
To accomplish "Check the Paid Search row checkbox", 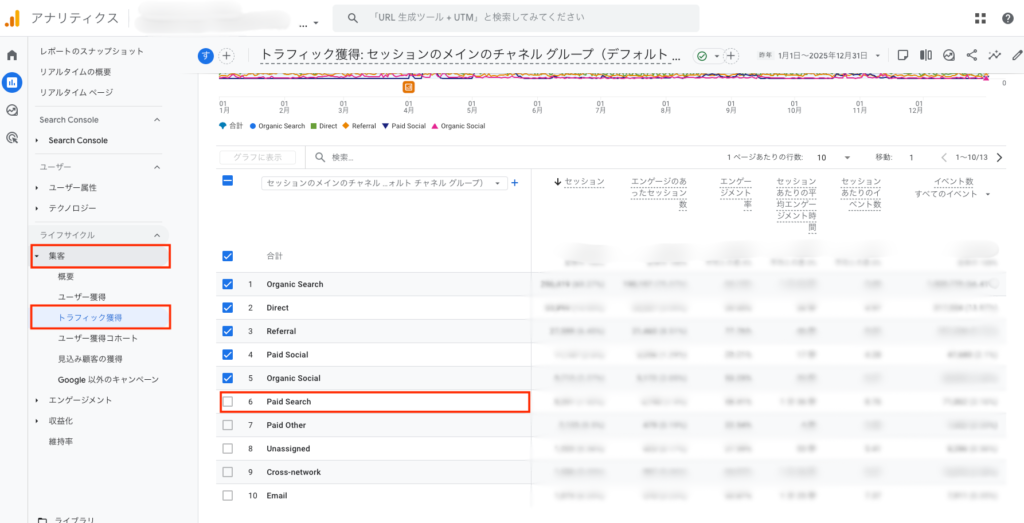I will pyautogui.click(x=228, y=402).
